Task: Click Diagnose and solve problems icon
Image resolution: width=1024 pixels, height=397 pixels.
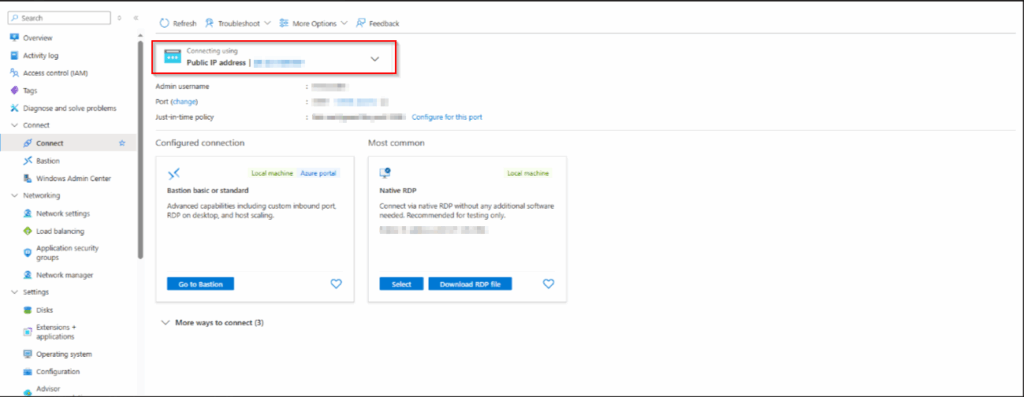Action: pos(14,108)
